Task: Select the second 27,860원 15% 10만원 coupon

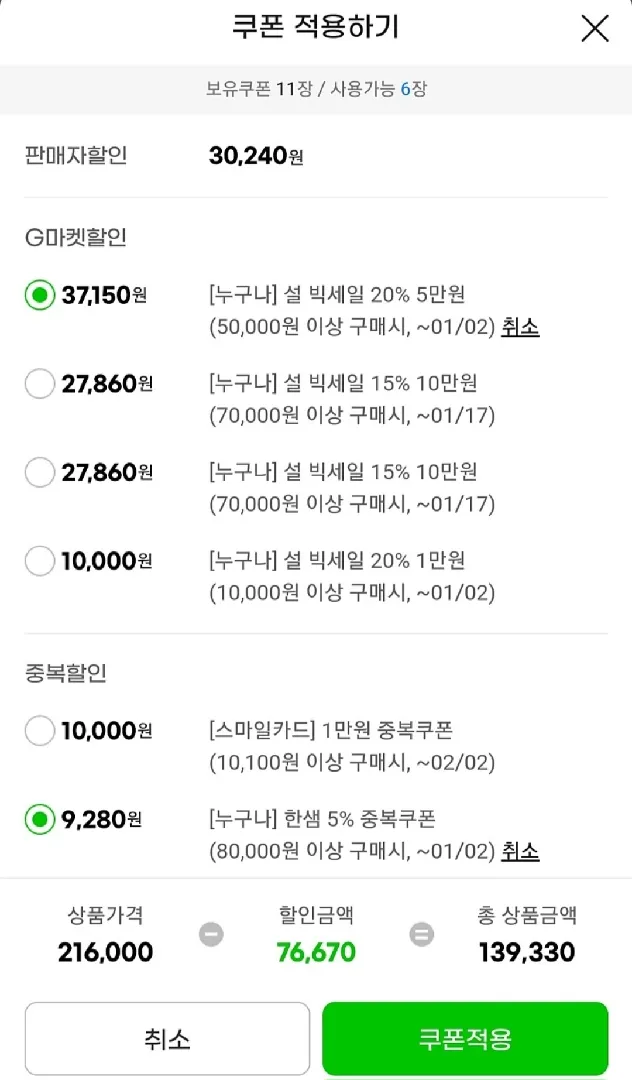Action: (x=40, y=472)
